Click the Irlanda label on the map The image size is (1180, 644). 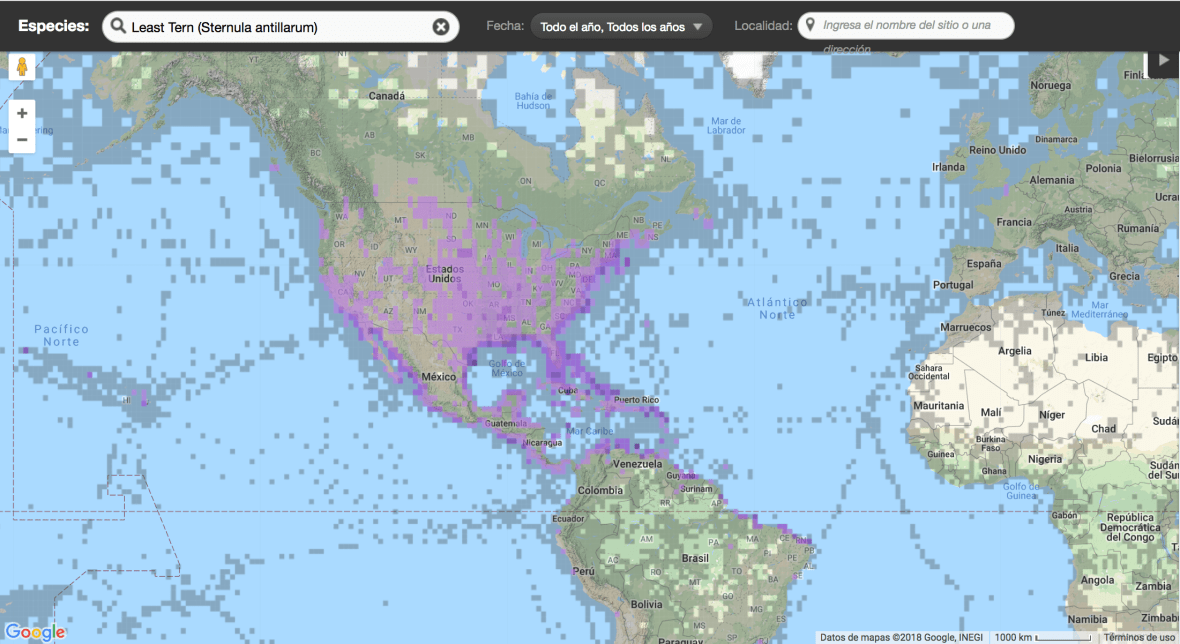[x=948, y=167]
